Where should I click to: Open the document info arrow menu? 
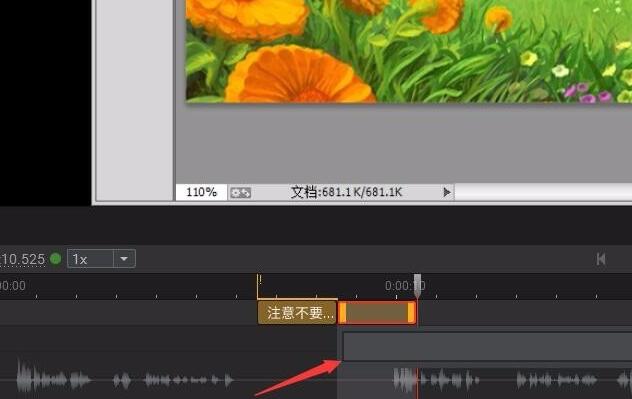(x=447, y=192)
